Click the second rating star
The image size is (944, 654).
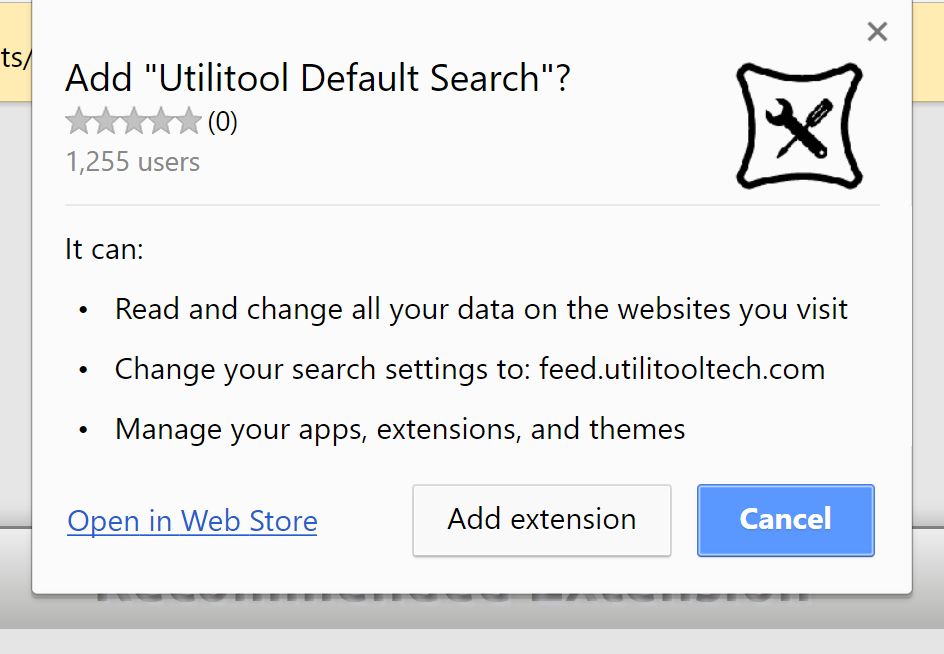106,122
